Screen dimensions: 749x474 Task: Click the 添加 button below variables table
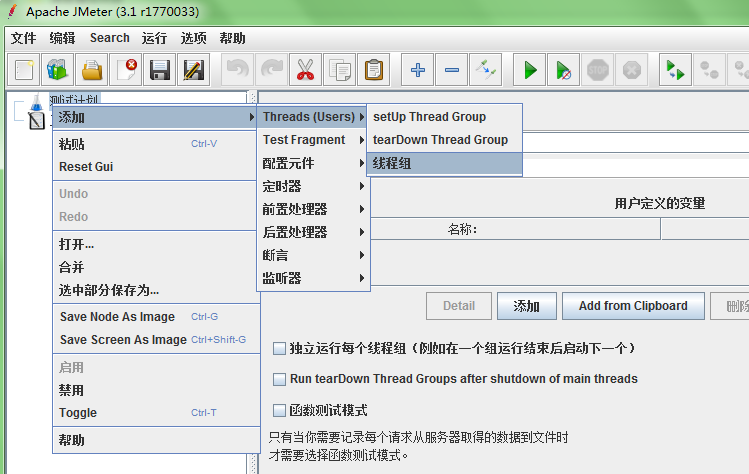(x=526, y=306)
